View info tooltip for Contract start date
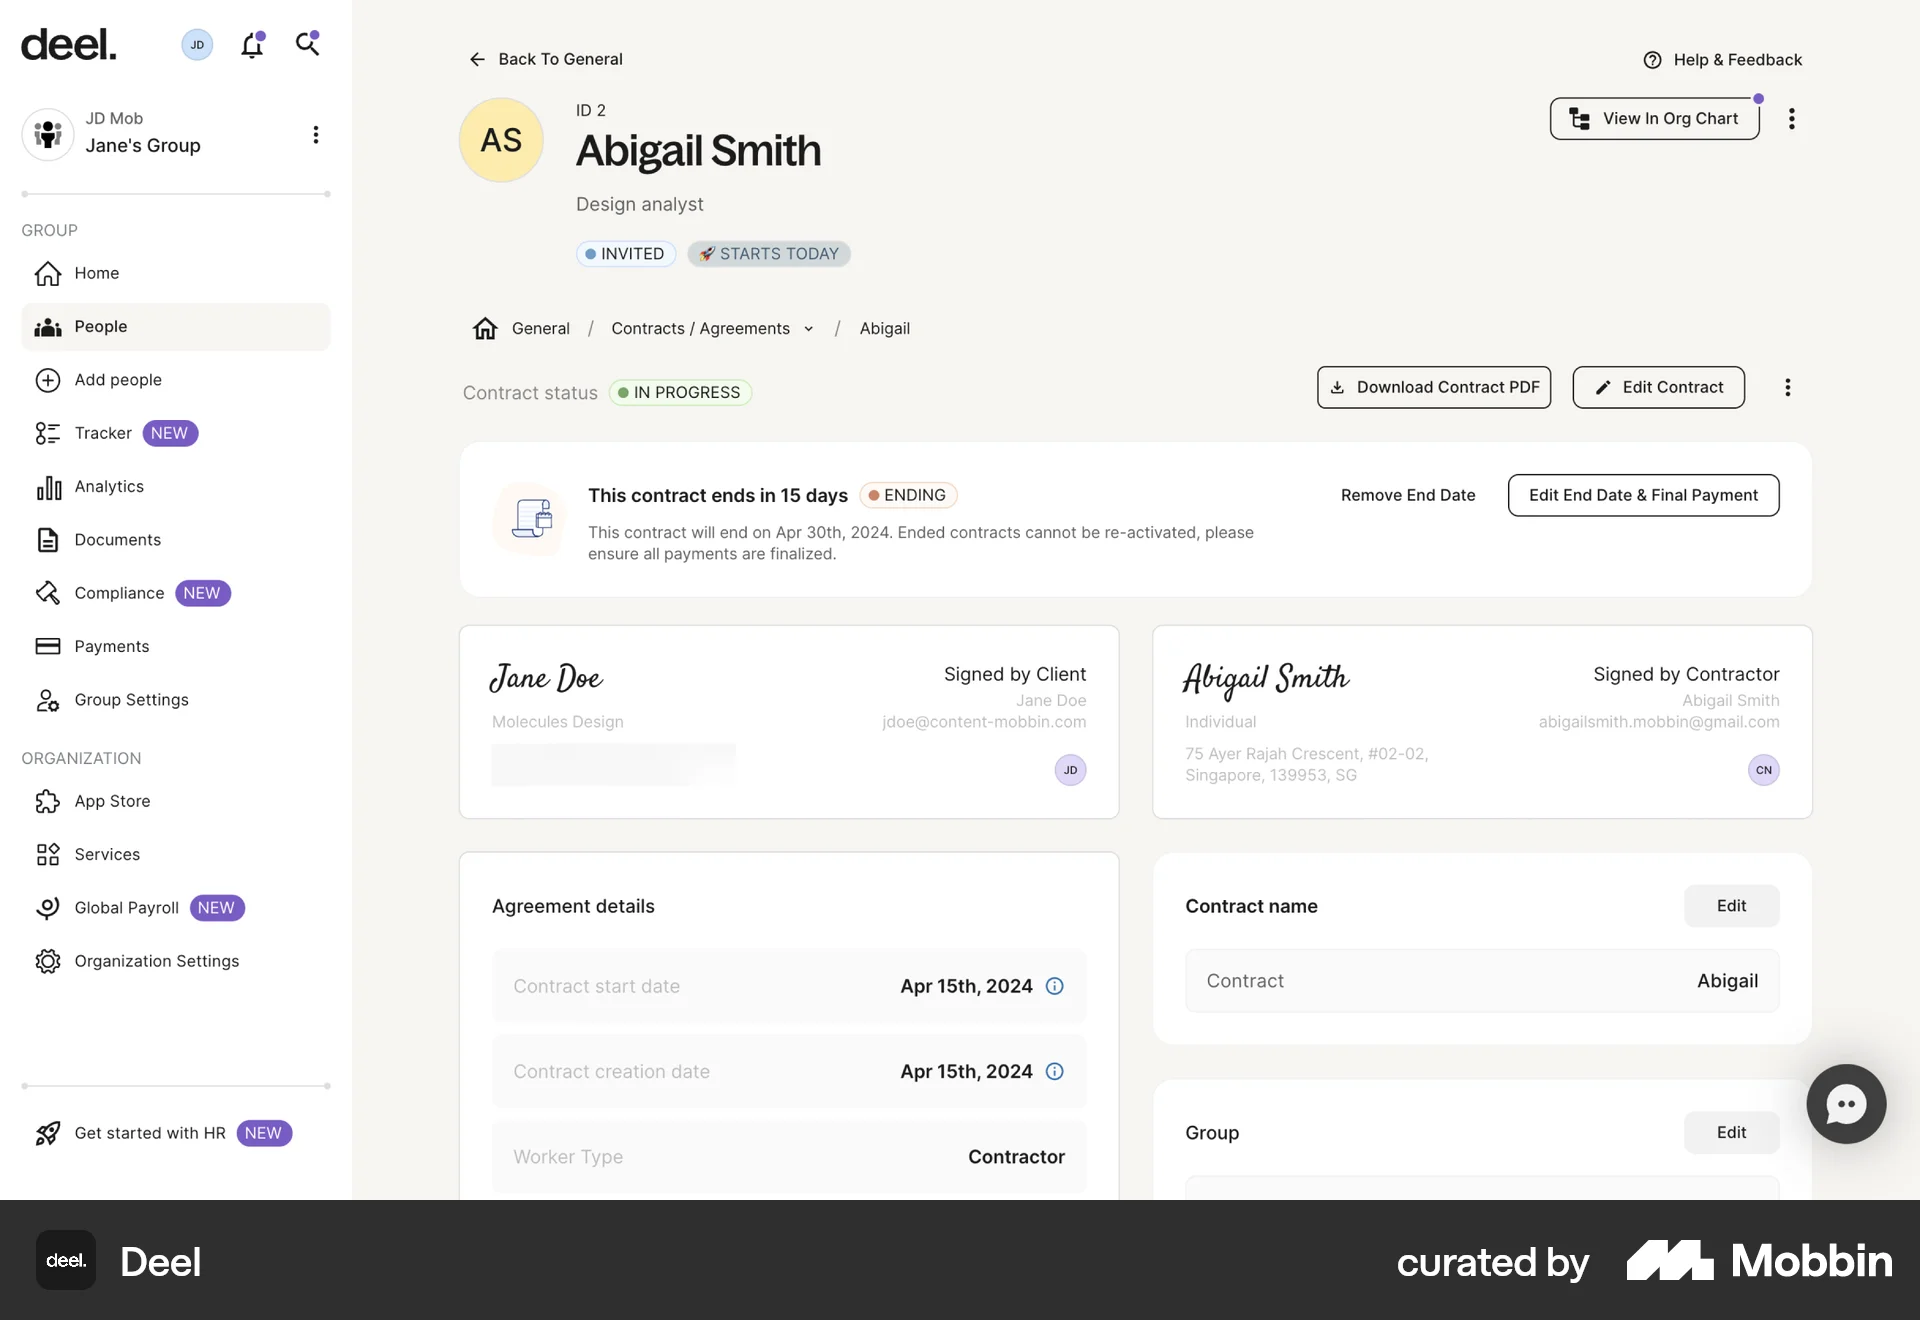The width and height of the screenshot is (1920, 1320). point(1054,986)
